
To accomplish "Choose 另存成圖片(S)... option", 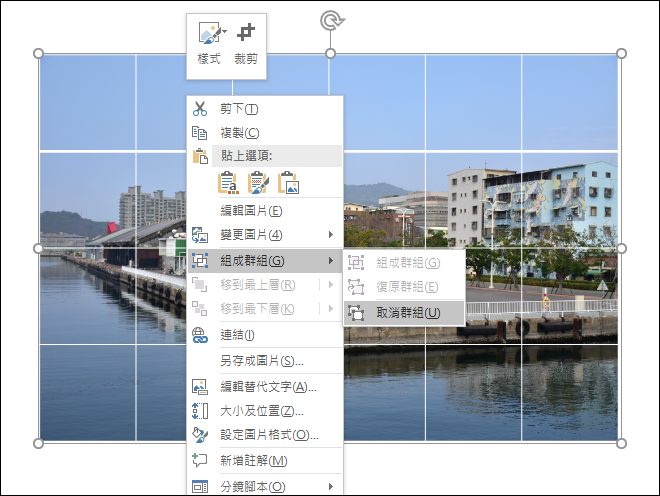I will 265,361.
